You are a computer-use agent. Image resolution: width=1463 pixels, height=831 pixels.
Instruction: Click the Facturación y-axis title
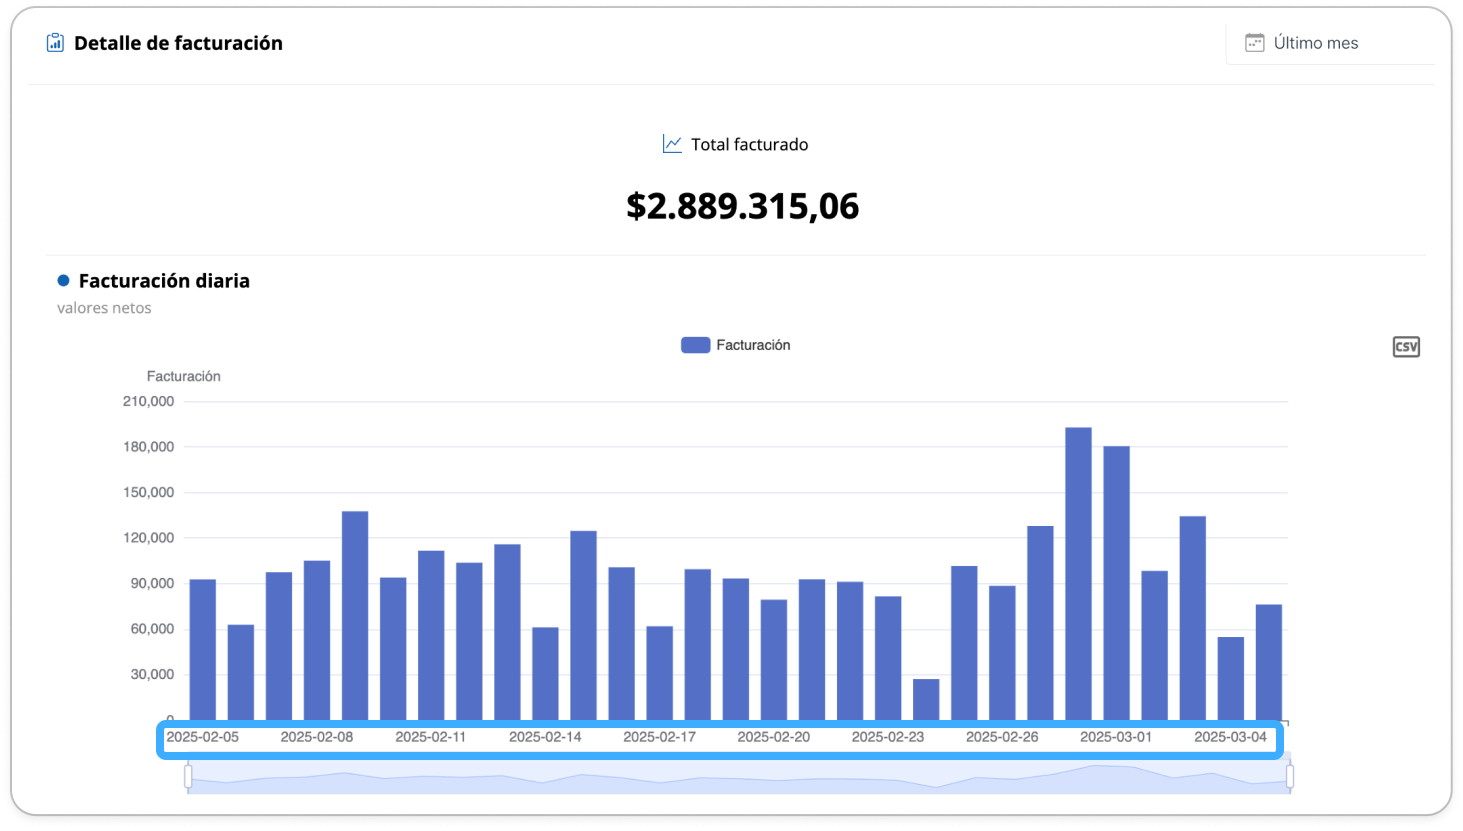(x=184, y=376)
